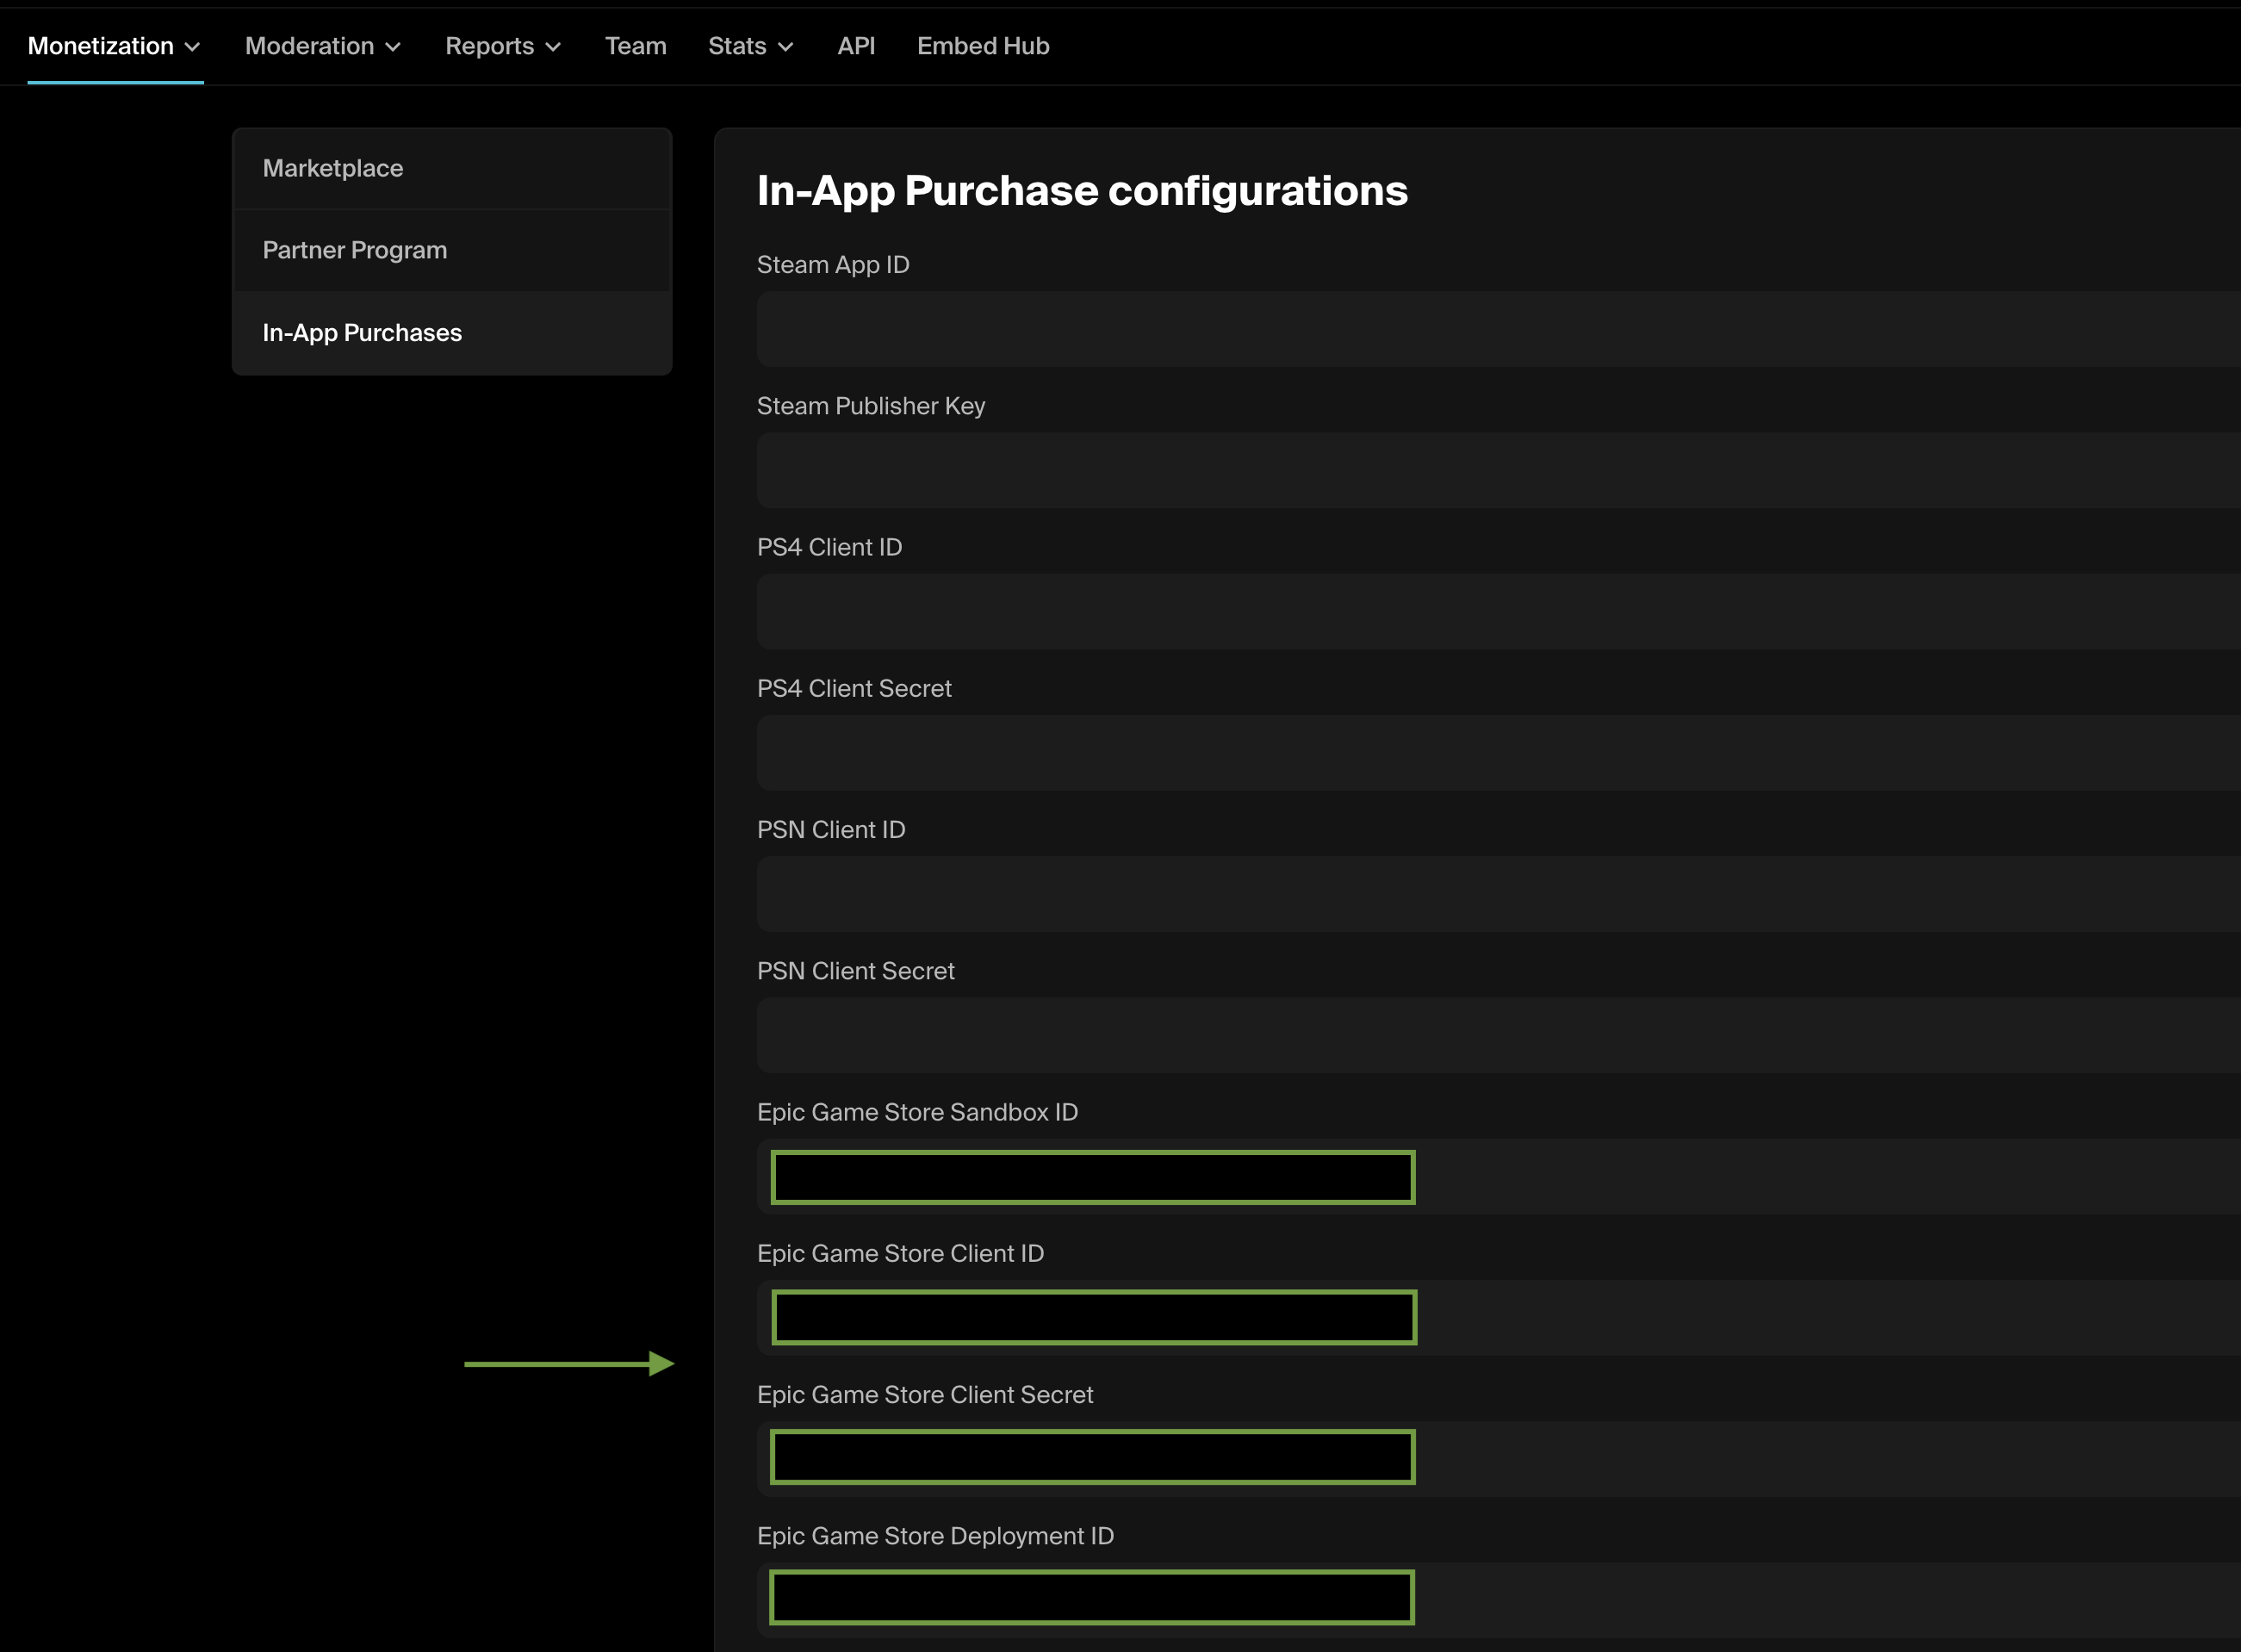Navigate to Embed Hub

pos(983,45)
